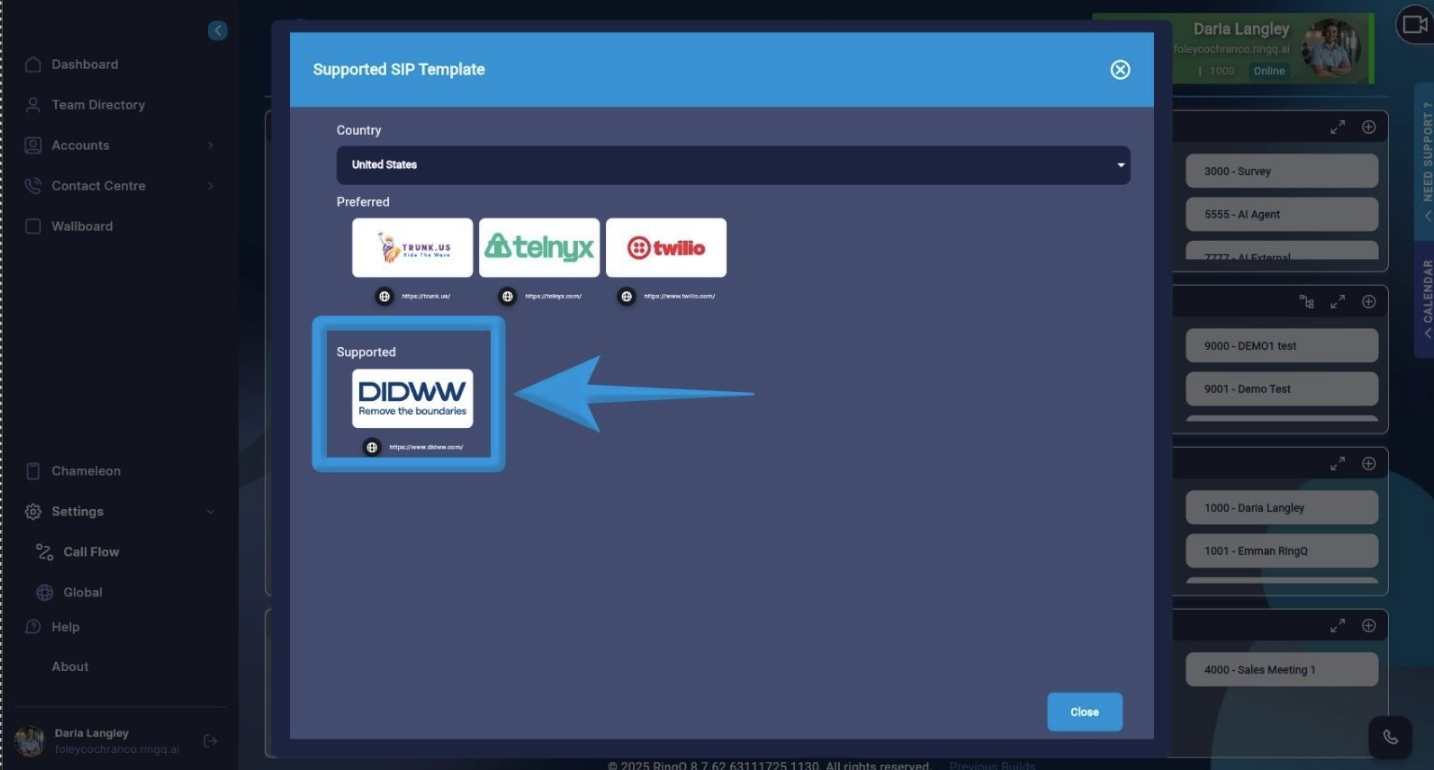Click the Close button in the dialog
This screenshot has width=1434, height=770.
point(1084,711)
